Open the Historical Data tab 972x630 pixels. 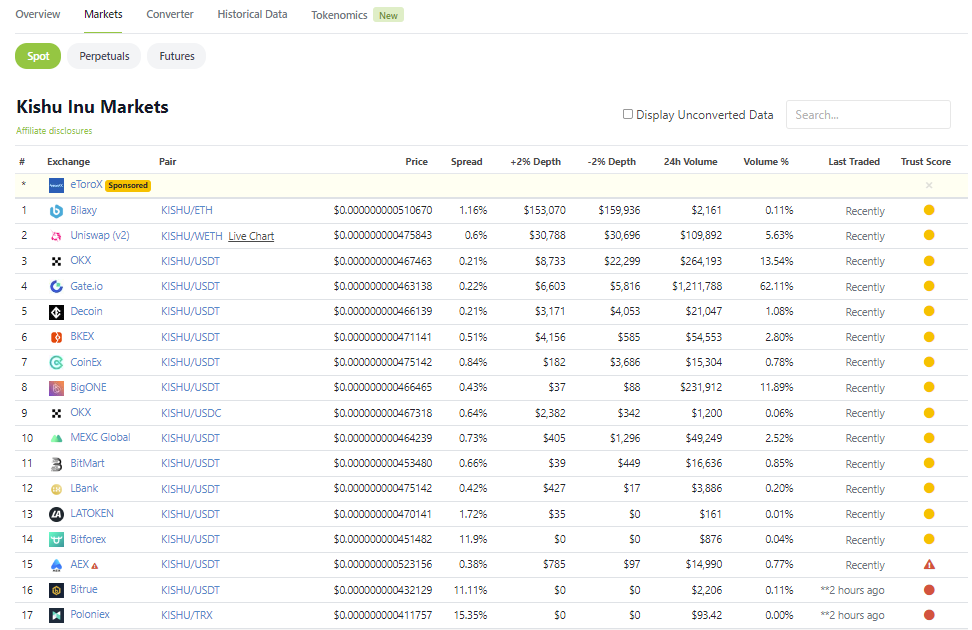pos(252,15)
